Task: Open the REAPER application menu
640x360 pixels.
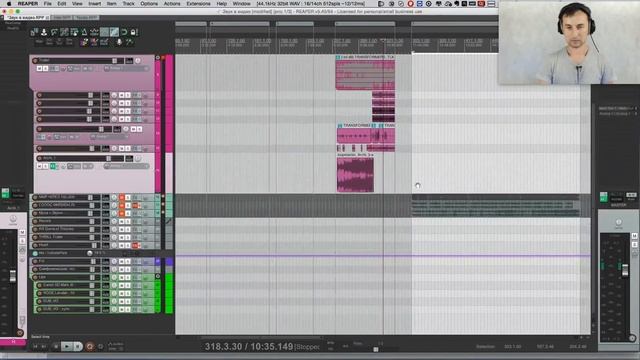Action: coord(28,4)
